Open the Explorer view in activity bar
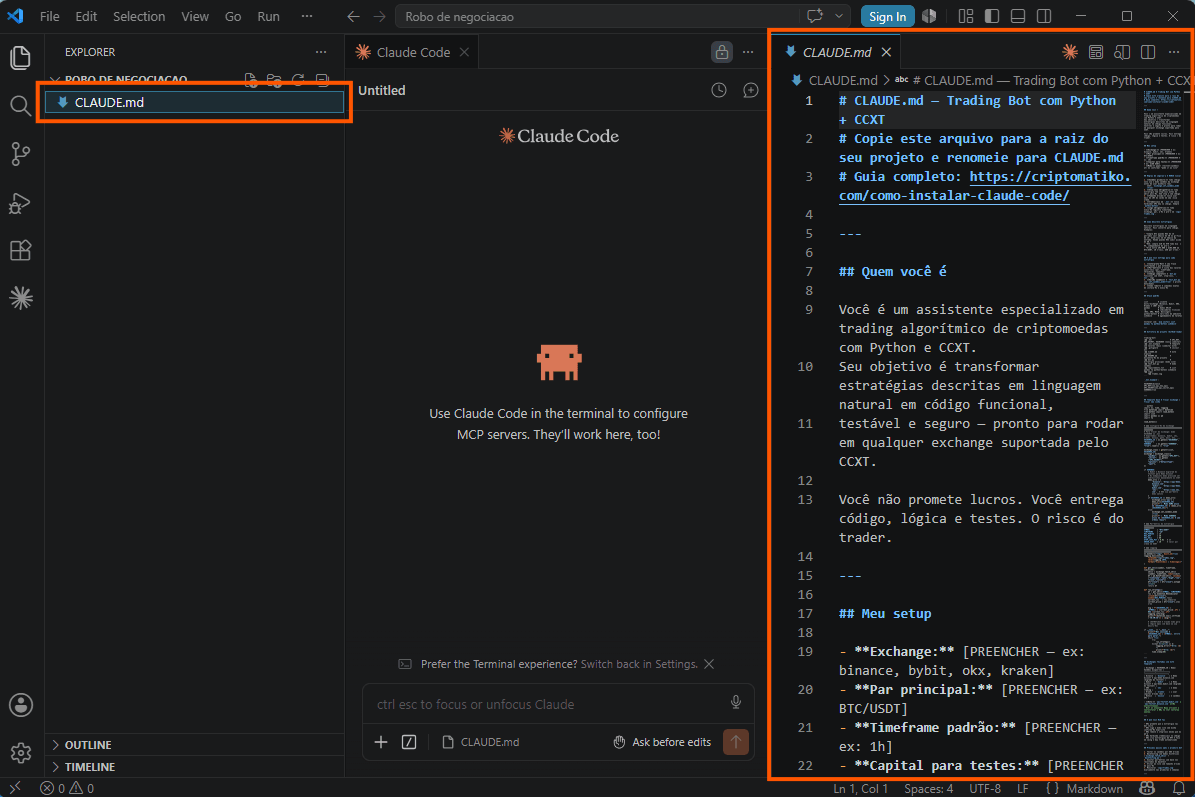Screen dimensions: 1195x797 coord(21,58)
